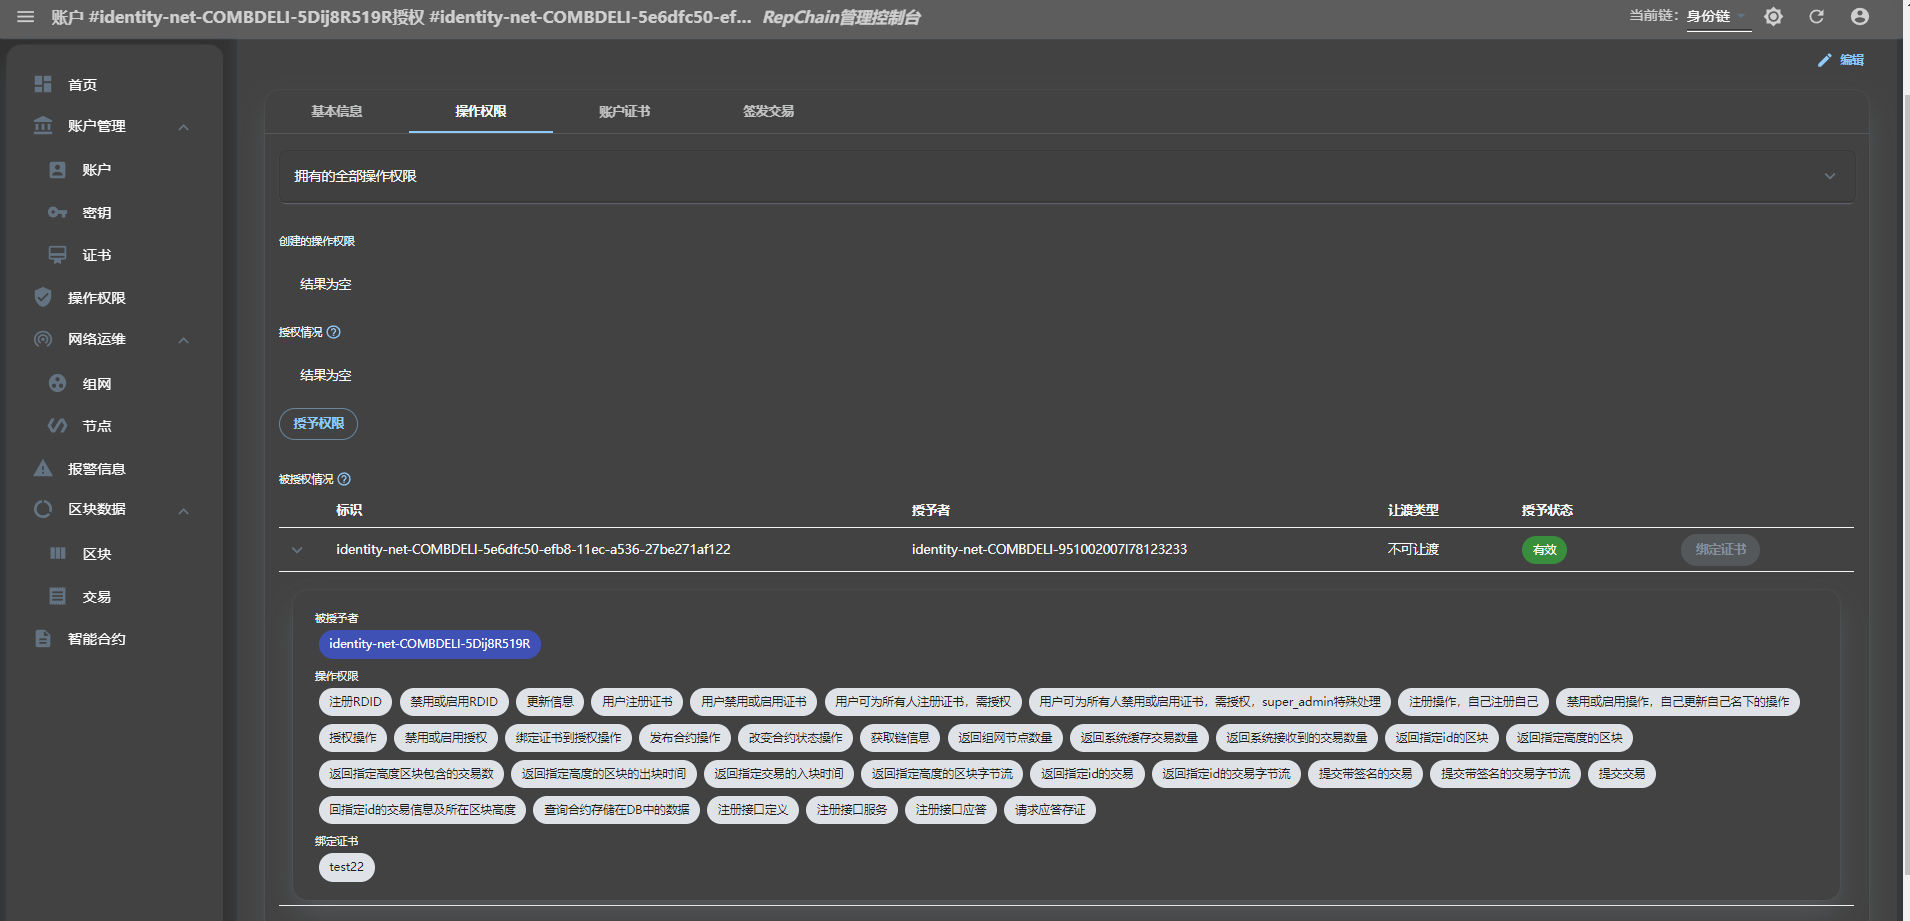Switch to the 签发交易 tab
The height and width of the screenshot is (921, 1910).
[x=769, y=111]
